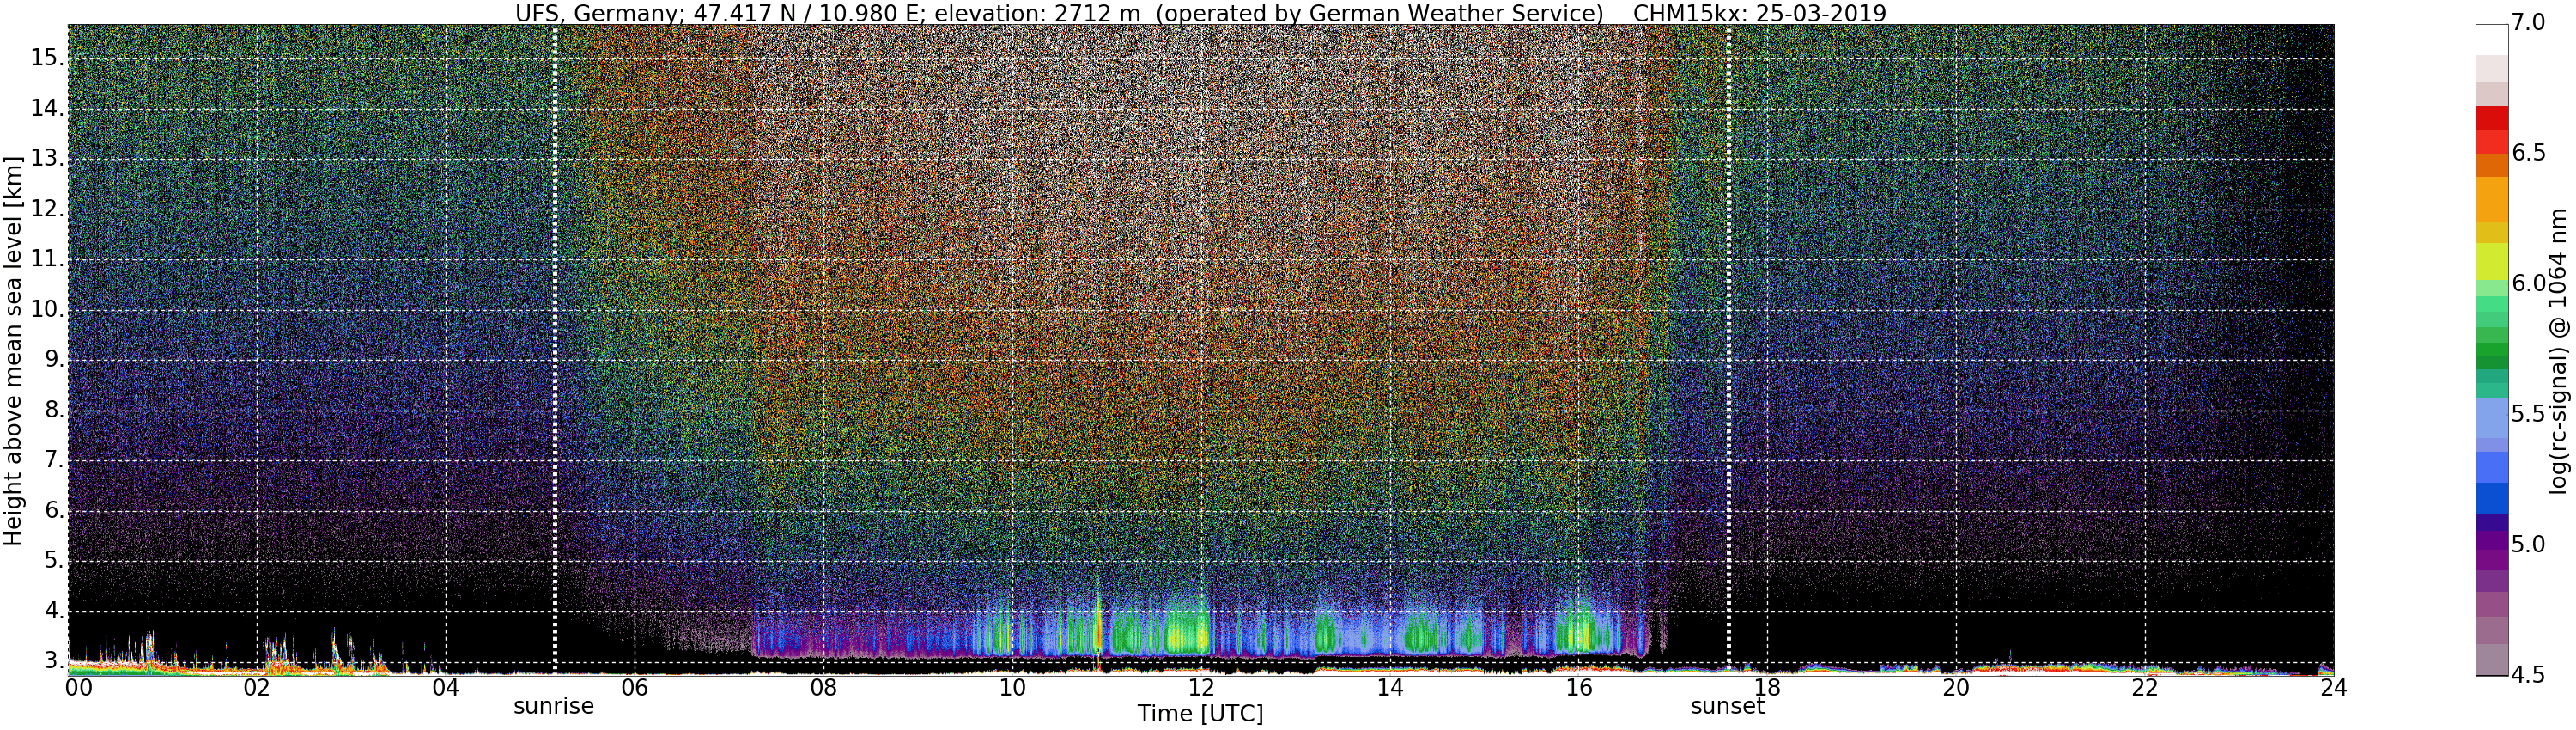Click the '10' time tick label
The height and width of the screenshot is (730, 2576).
(x=1012, y=688)
